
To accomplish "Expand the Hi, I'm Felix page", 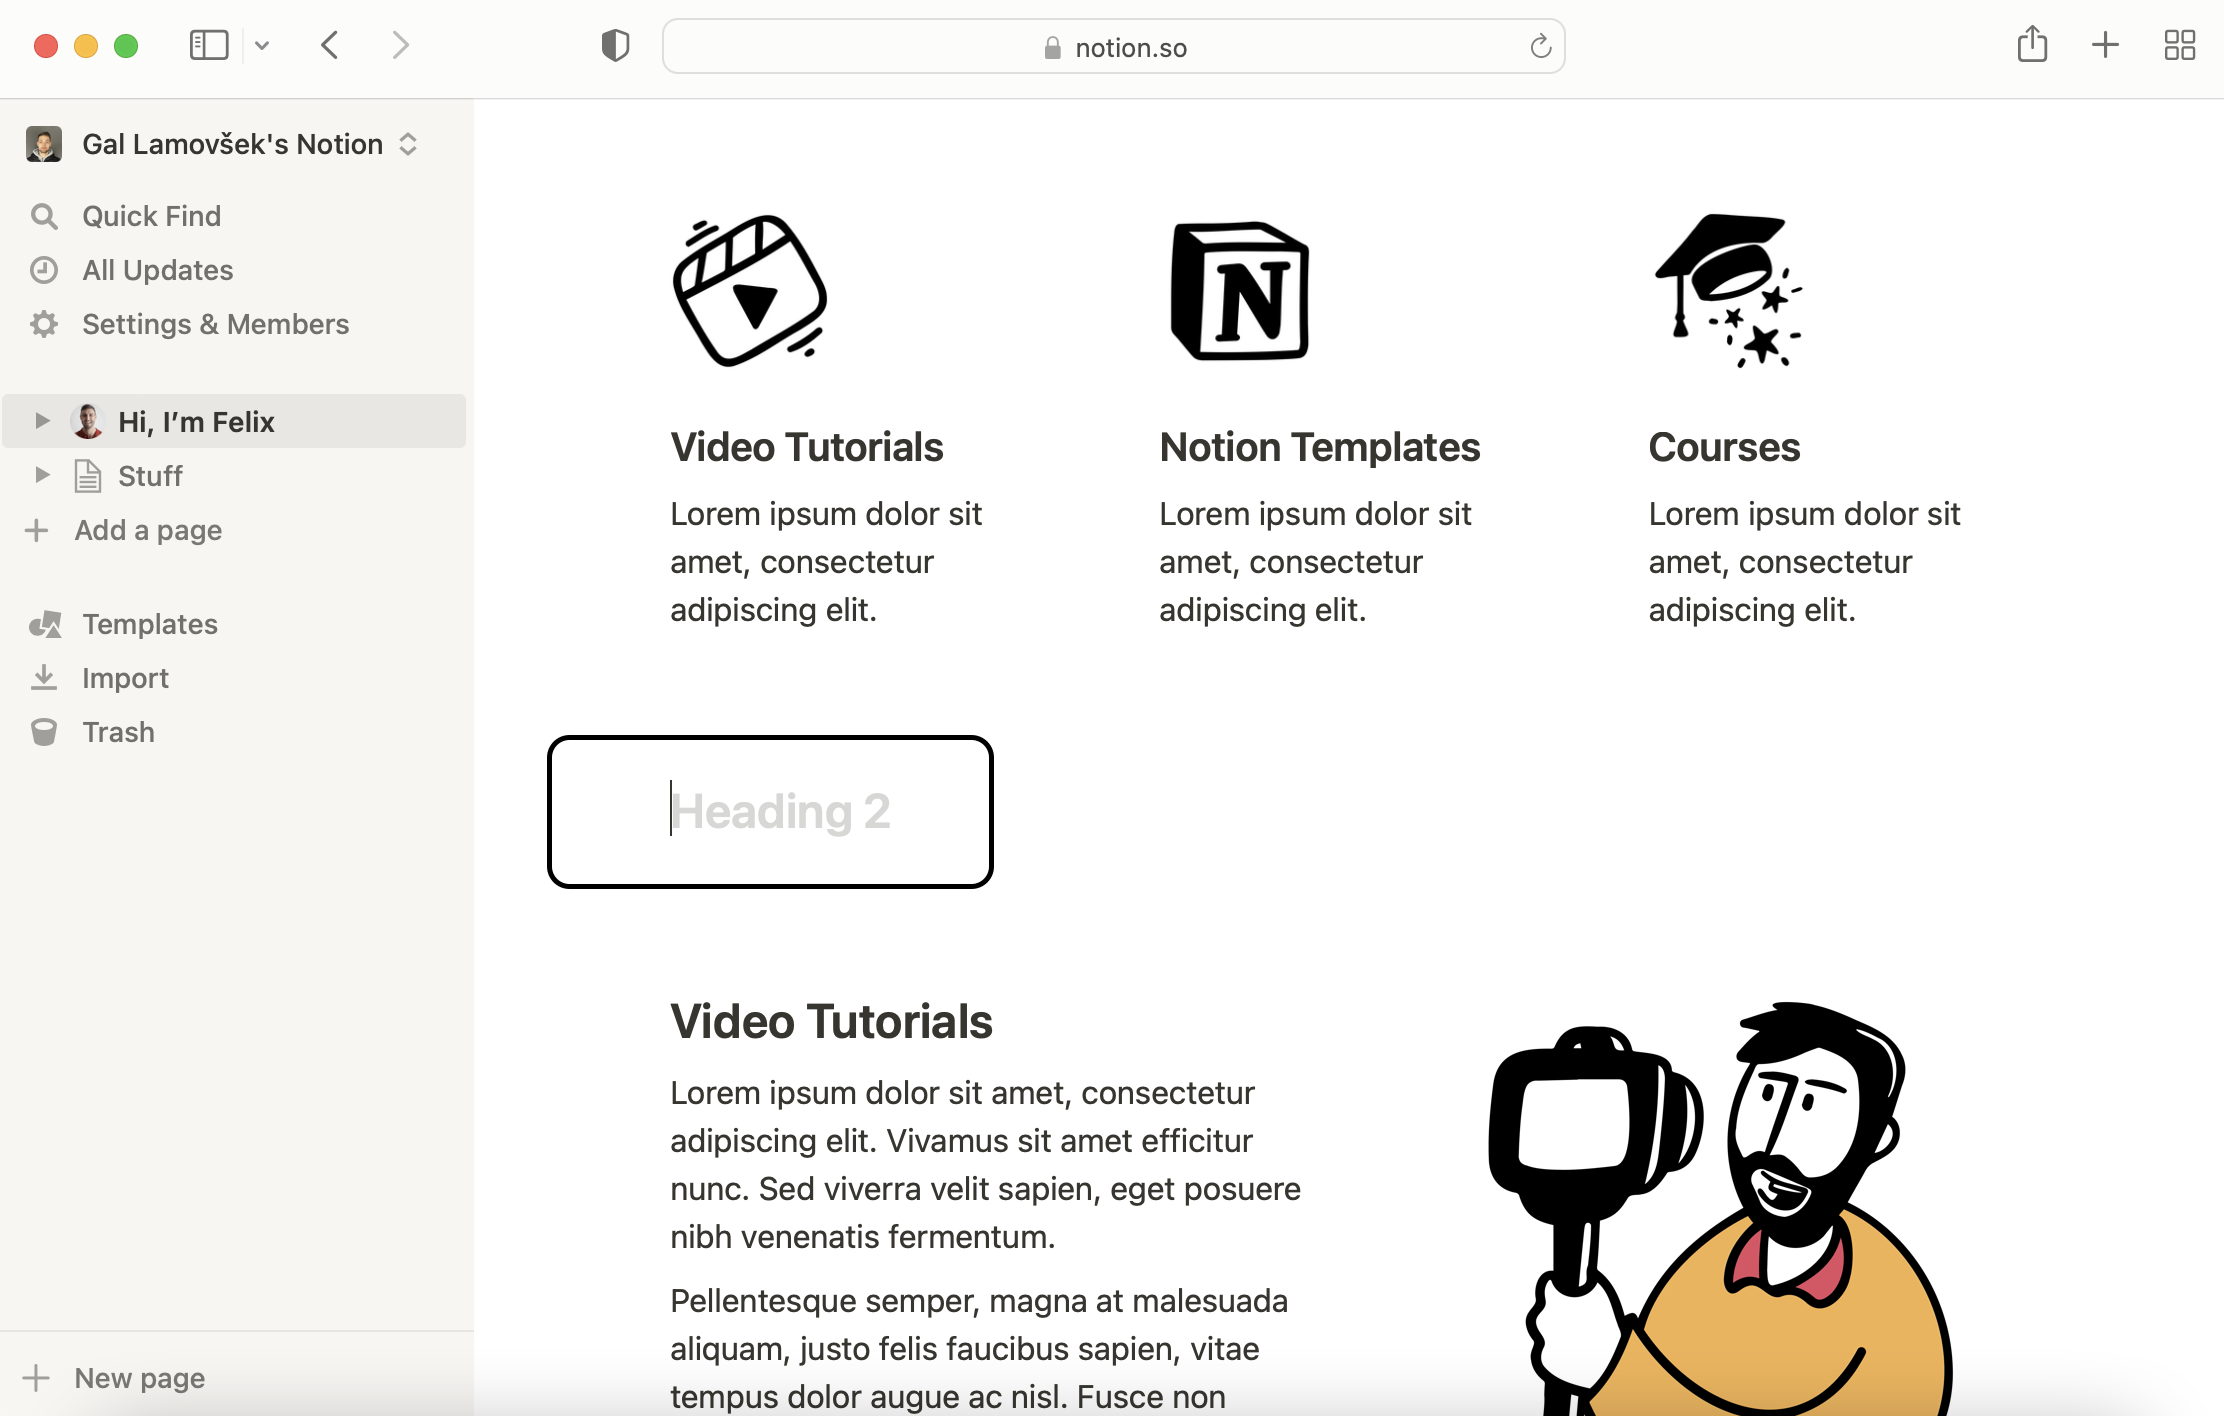I will click(x=42, y=421).
